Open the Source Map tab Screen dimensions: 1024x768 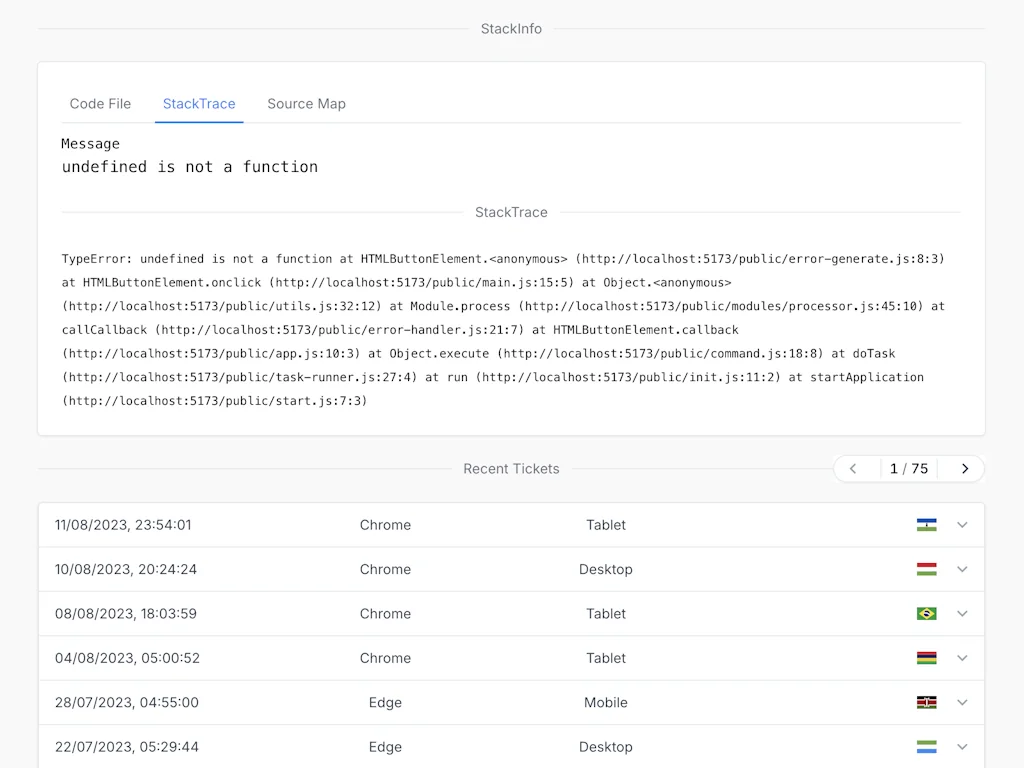pos(306,104)
